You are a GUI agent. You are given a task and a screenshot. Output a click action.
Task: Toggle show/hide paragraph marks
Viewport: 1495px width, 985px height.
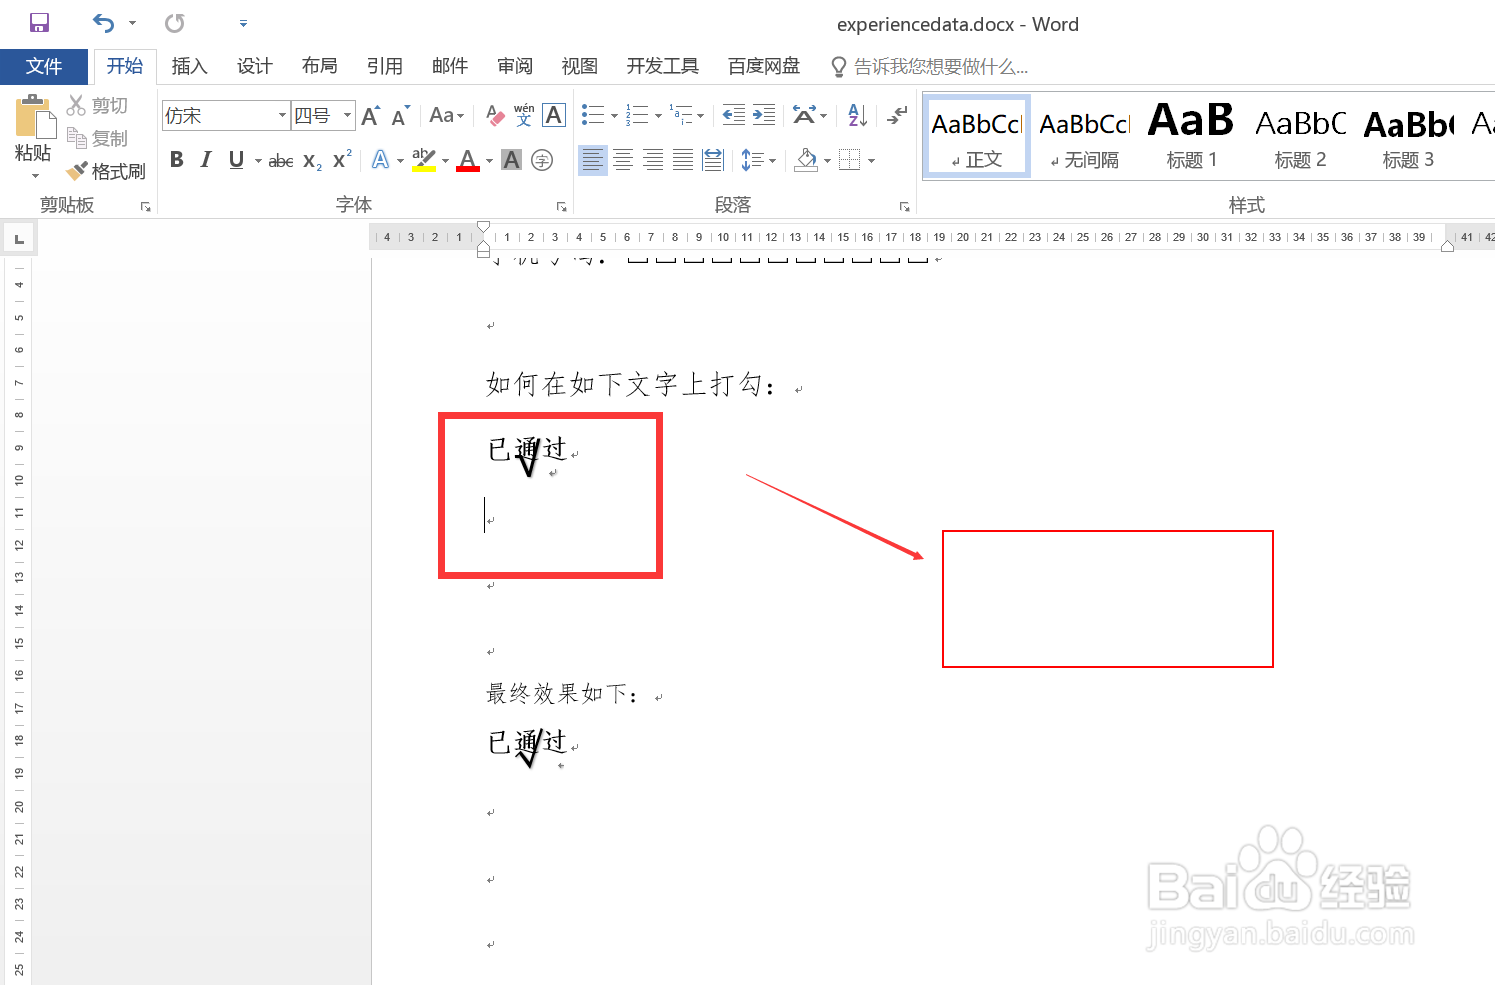click(x=897, y=116)
